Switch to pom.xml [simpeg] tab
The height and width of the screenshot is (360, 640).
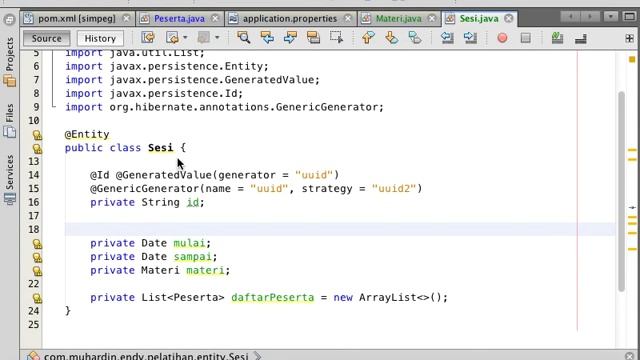pos(77,19)
